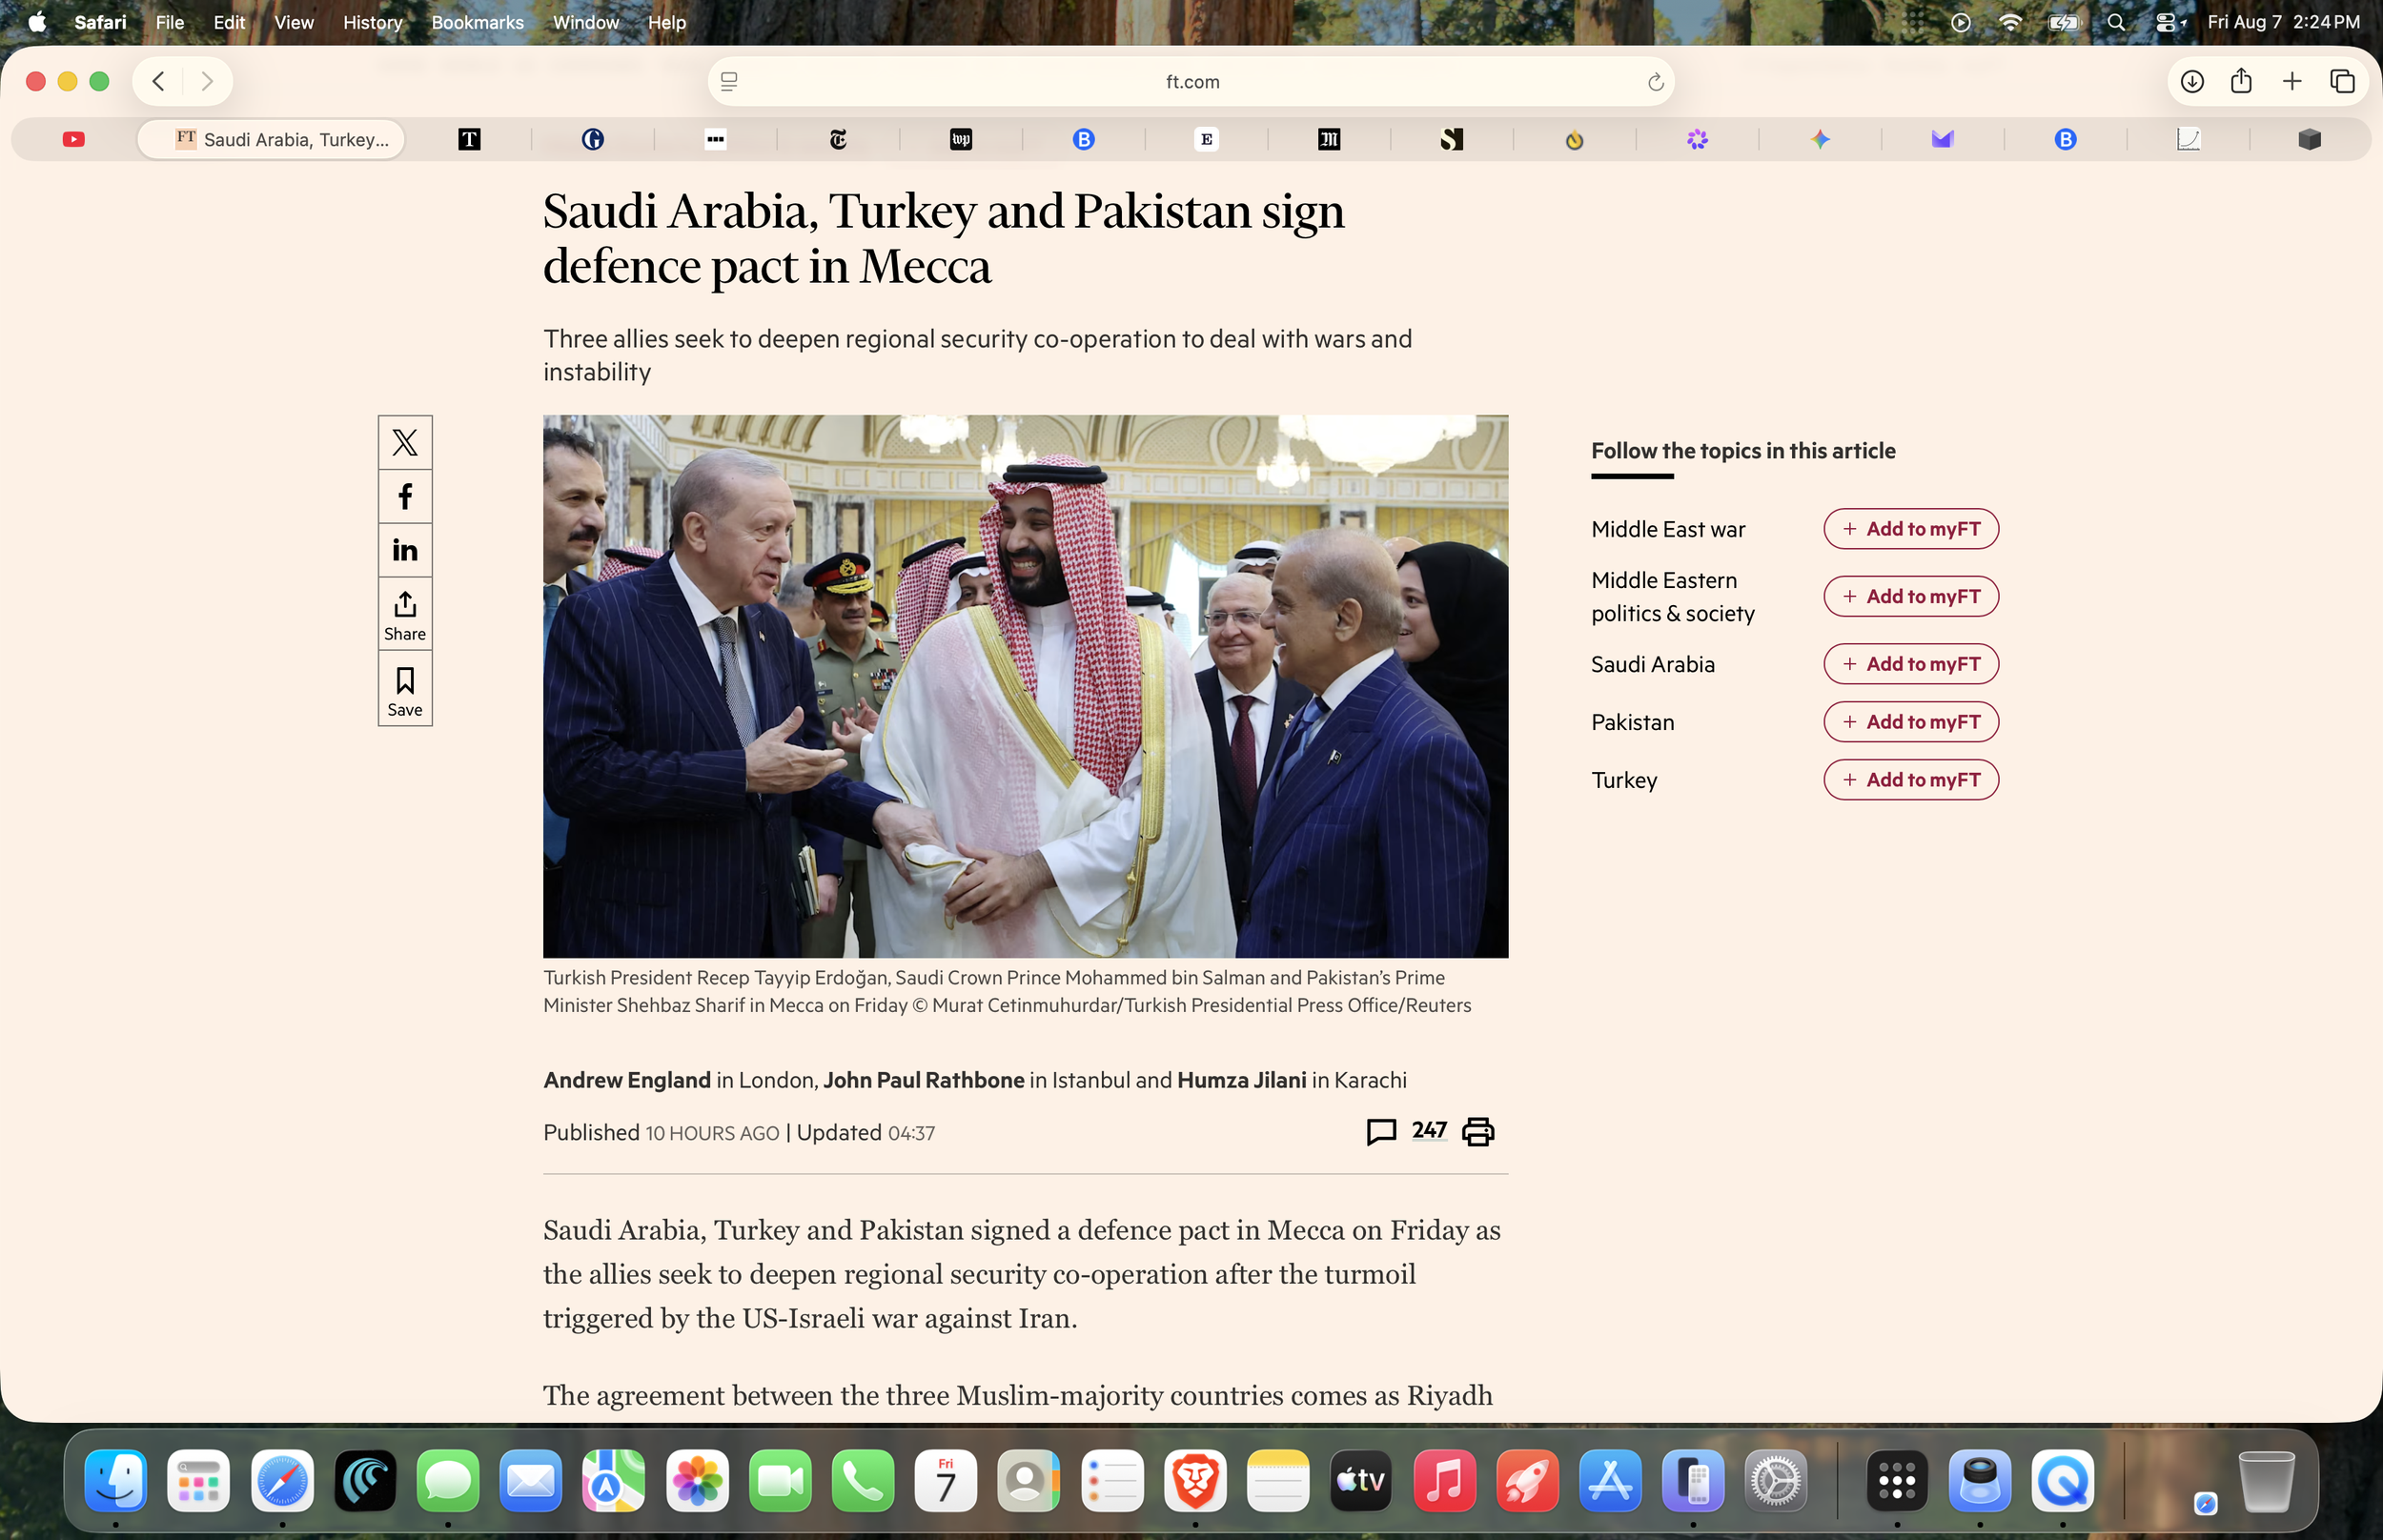This screenshot has width=2383, height=1540.
Task: Open the History menu
Action: (x=373, y=22)
